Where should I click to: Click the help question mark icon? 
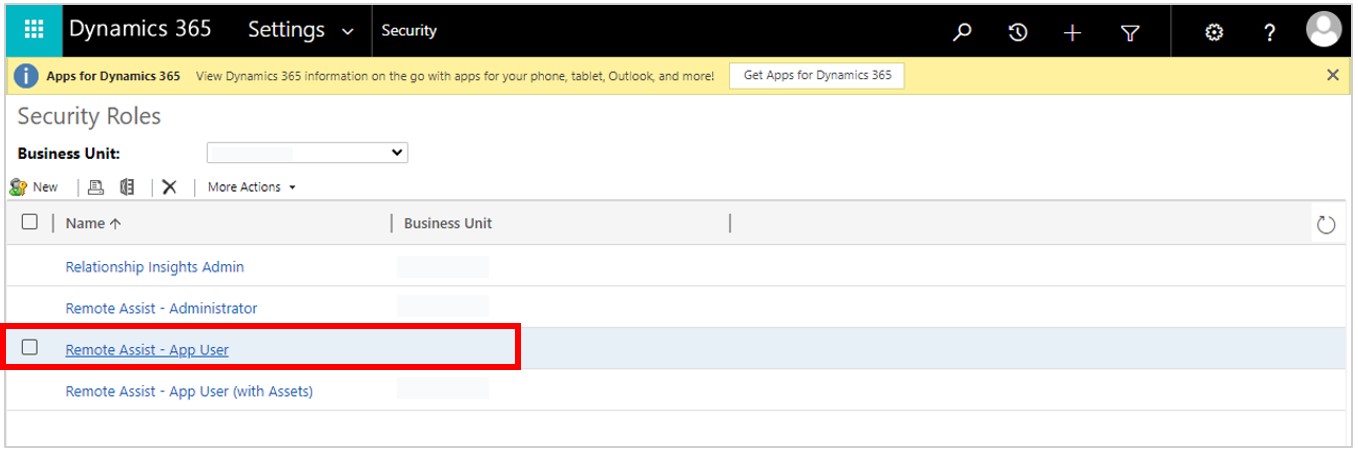pyautogui.click(x=1269, y=33)
